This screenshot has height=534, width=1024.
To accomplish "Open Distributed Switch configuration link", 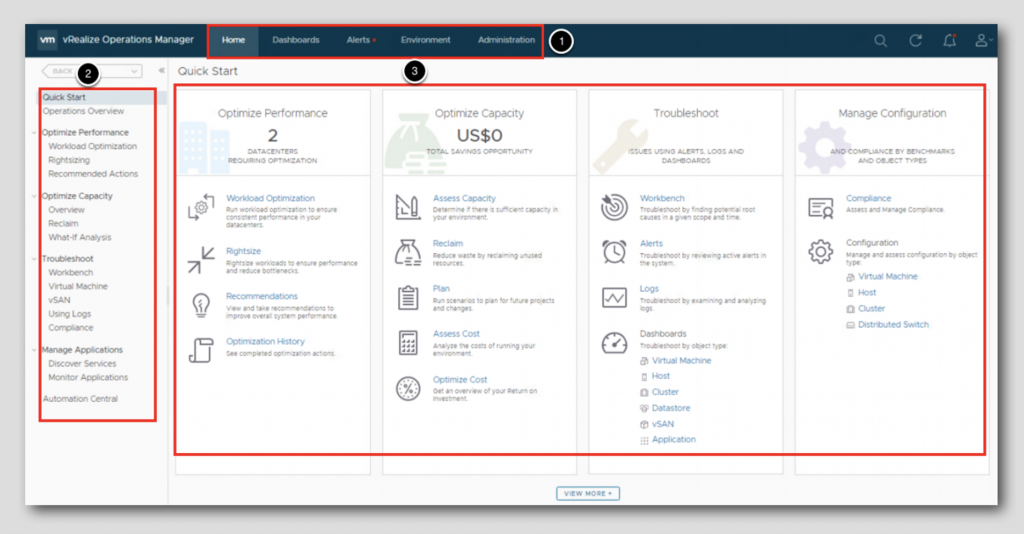I will tap(893, 324).
